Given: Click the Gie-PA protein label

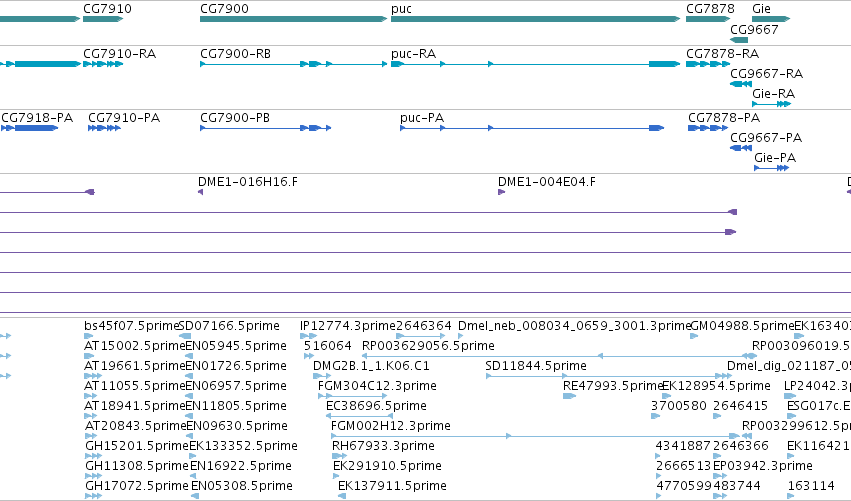Looking at the screenshot, I should (x=775, y=157).
